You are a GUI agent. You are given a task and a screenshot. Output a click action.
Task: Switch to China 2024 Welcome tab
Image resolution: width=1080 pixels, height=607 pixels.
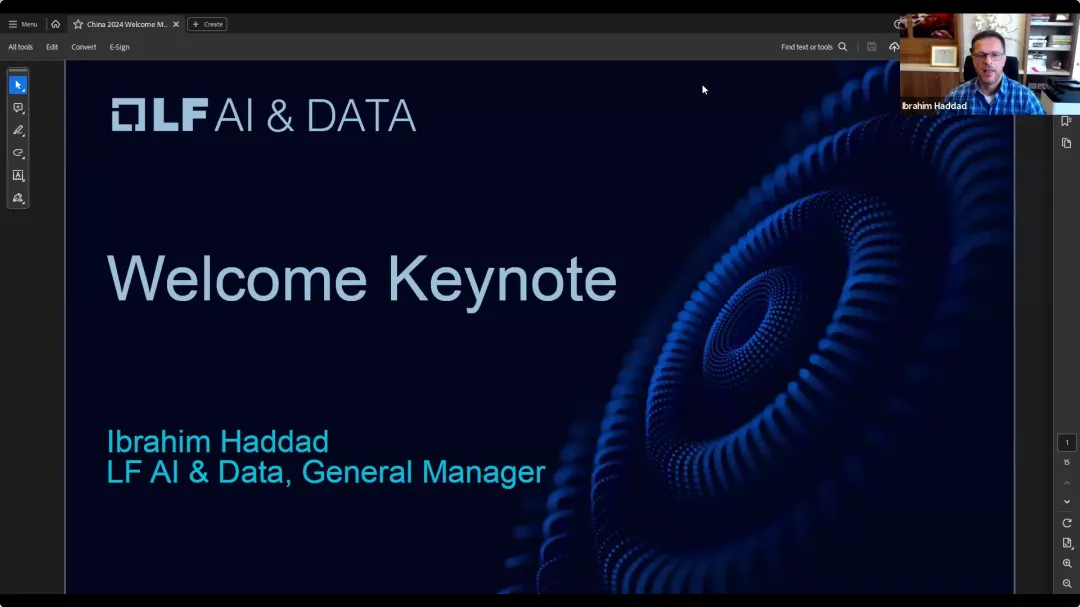click(x=127, y=24)
